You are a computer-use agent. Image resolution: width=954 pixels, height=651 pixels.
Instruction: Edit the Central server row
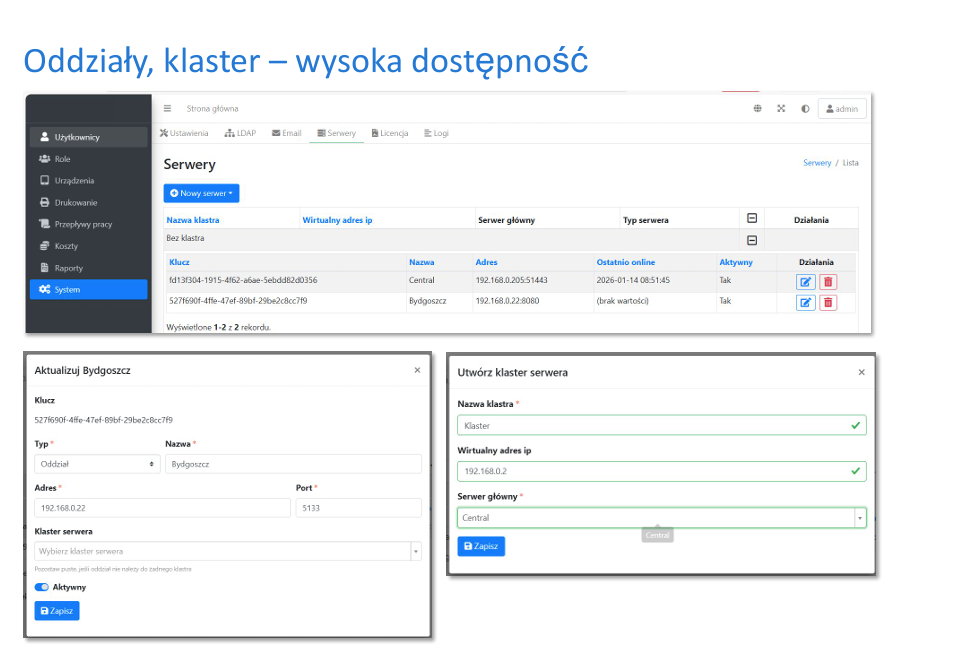pyautogui.click(x=806, y=282)
